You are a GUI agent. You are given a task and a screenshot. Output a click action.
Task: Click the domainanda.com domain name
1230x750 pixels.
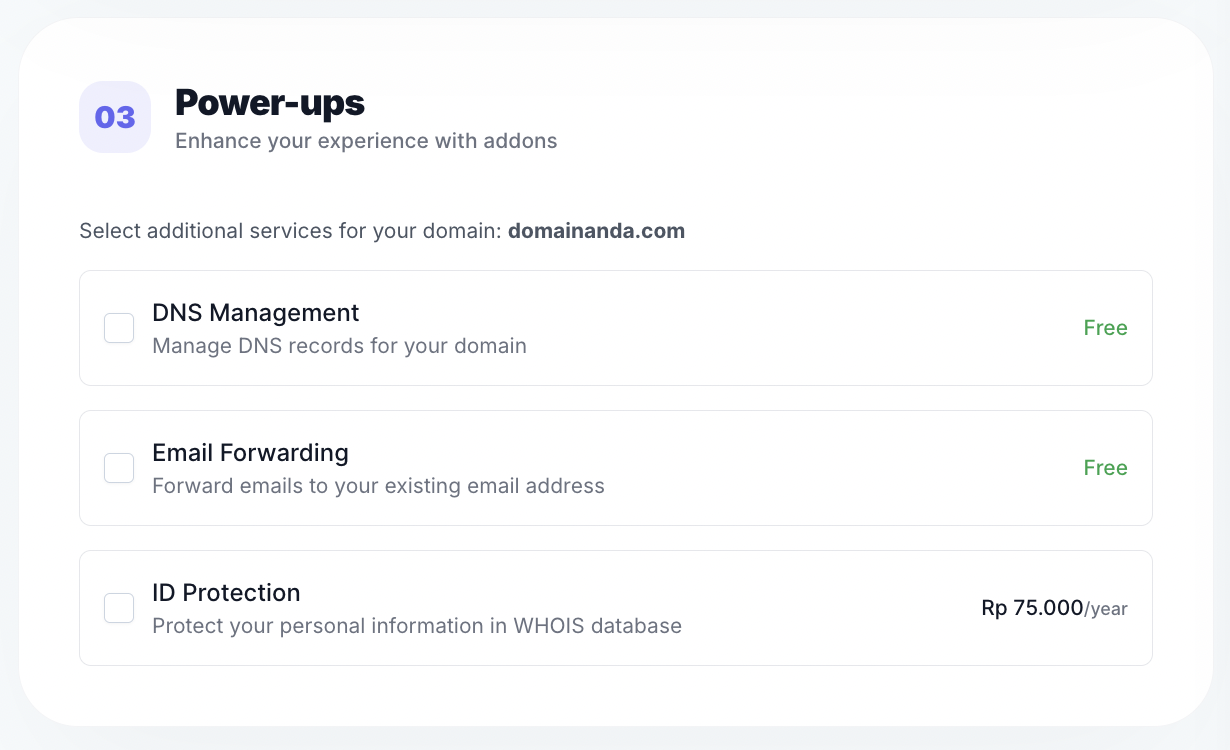coord(596,231)
